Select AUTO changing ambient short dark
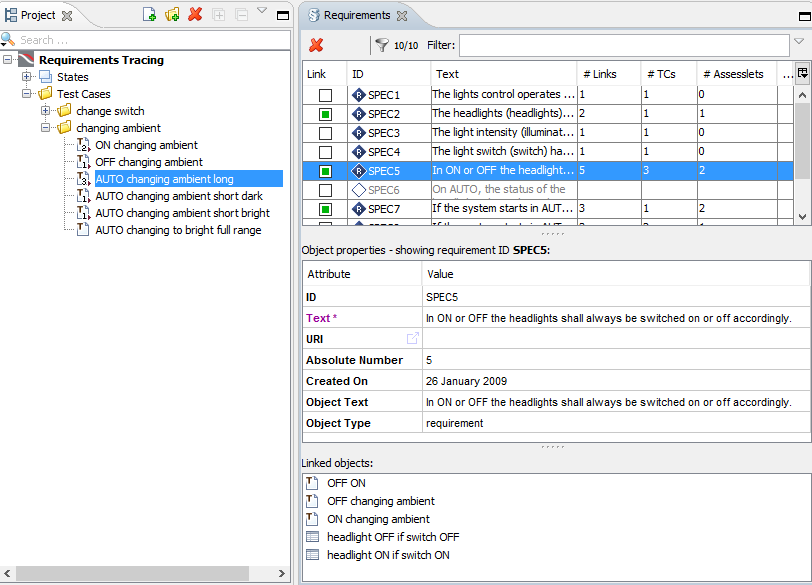 click(x=179, y=196)
